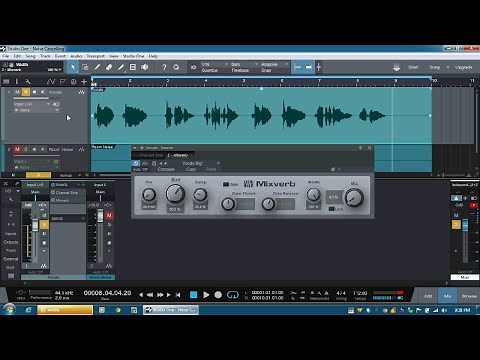Click the Room Noise mixer channel fader
Screen dimensions: 480x360
click(x=100, y=216)
